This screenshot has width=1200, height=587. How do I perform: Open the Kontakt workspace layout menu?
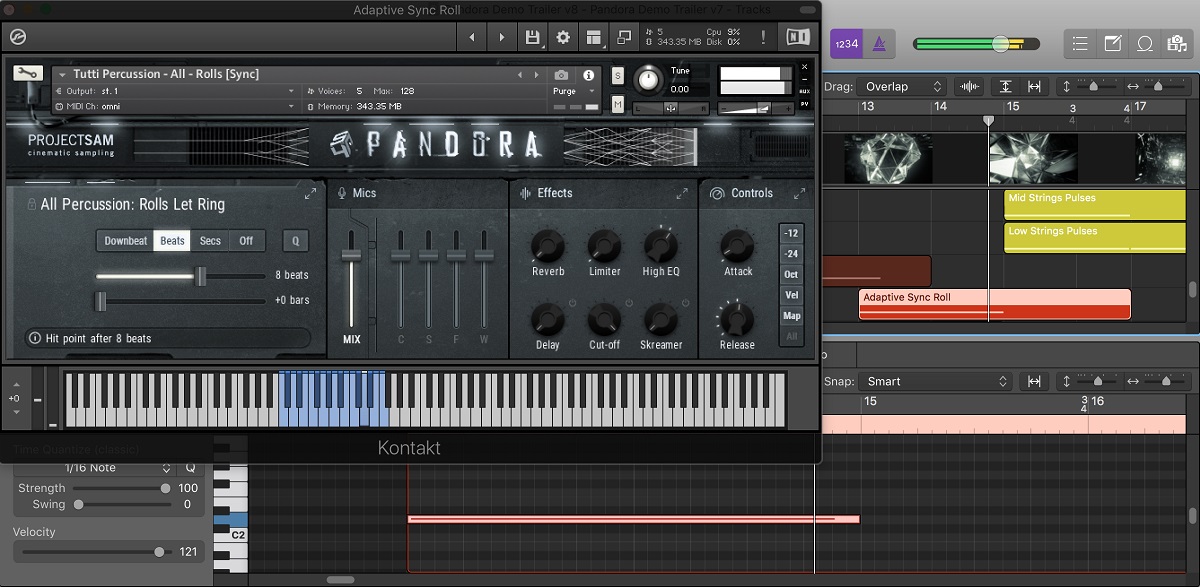(x=594, y=38)
